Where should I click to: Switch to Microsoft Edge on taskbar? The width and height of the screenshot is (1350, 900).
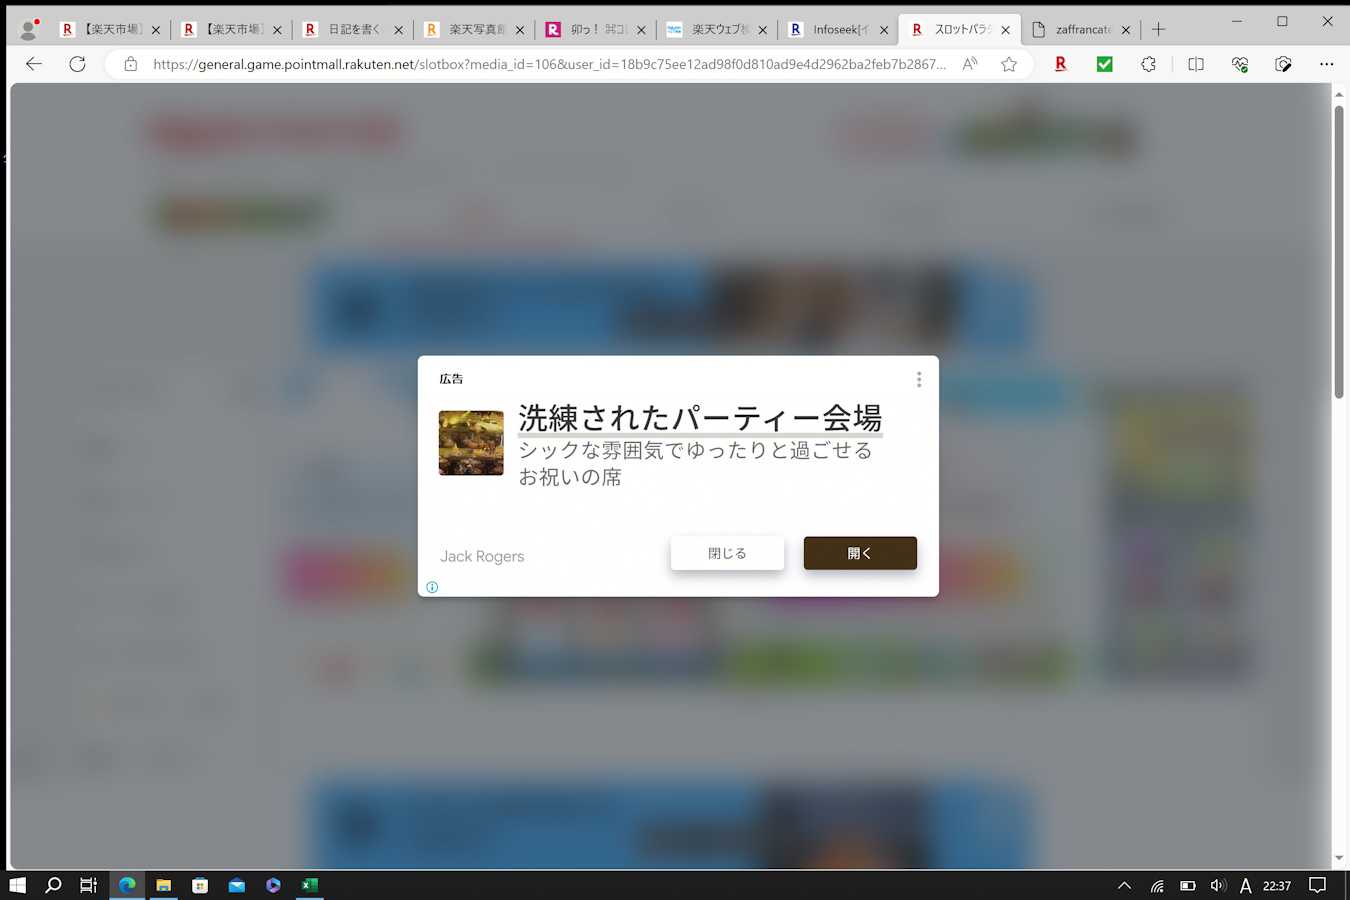127,885
